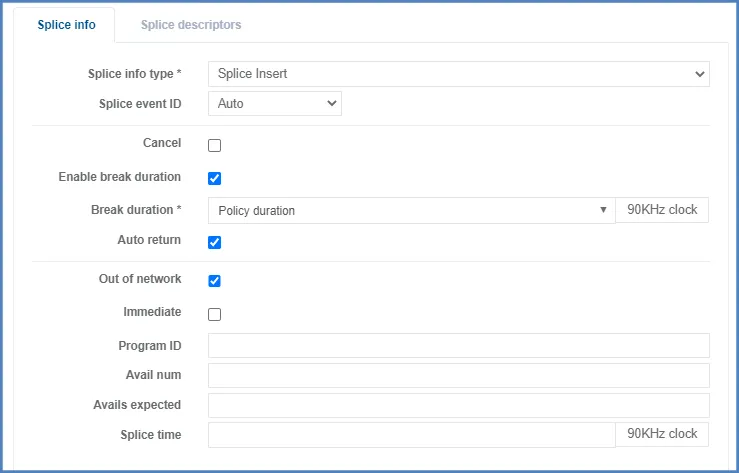Switch to the Splice descriptors tab

click(191, 25)
